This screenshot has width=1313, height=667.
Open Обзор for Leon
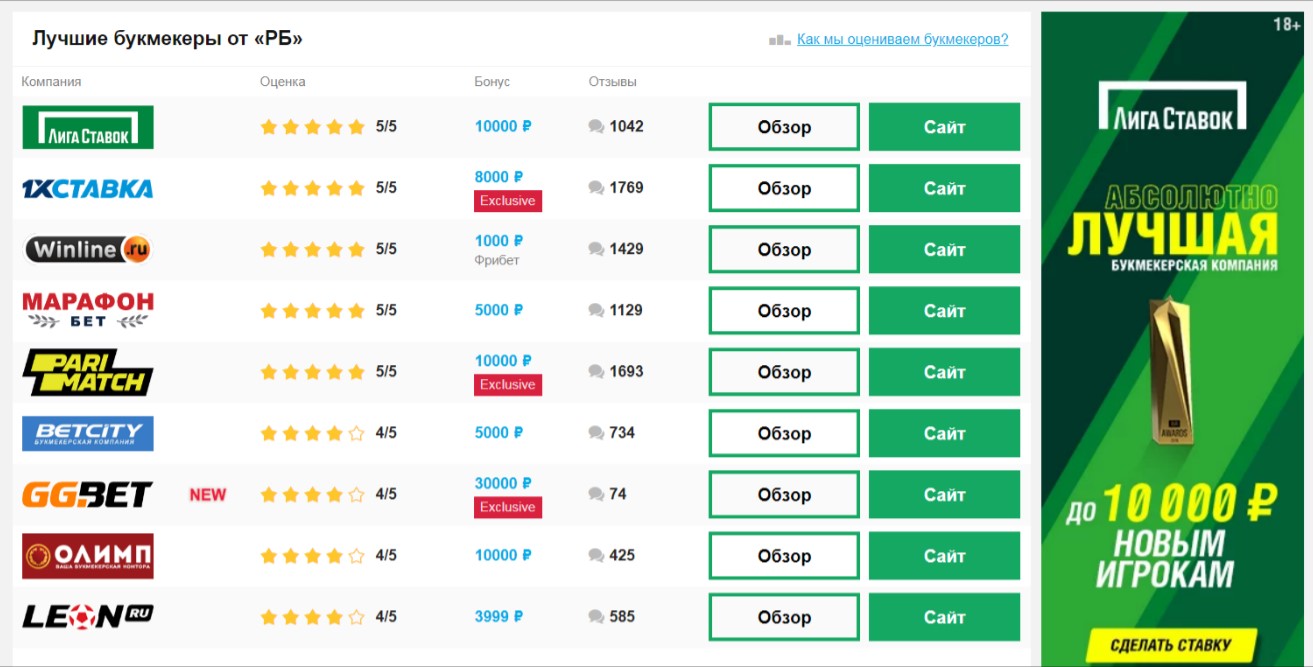tap(784, 617)
